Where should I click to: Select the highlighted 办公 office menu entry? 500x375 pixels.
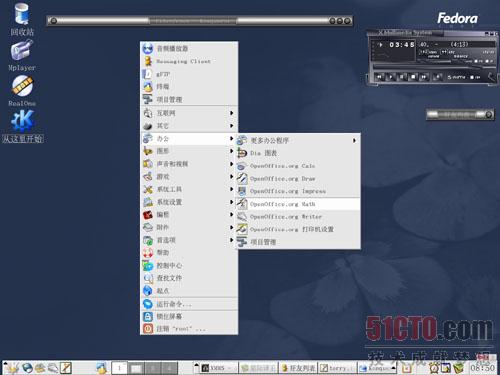click(x=189, y=138)
